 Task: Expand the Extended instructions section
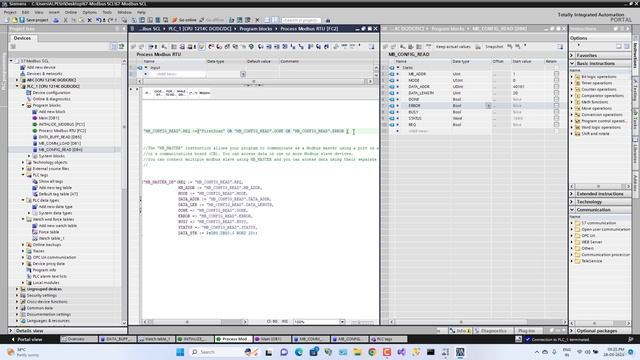572,194
